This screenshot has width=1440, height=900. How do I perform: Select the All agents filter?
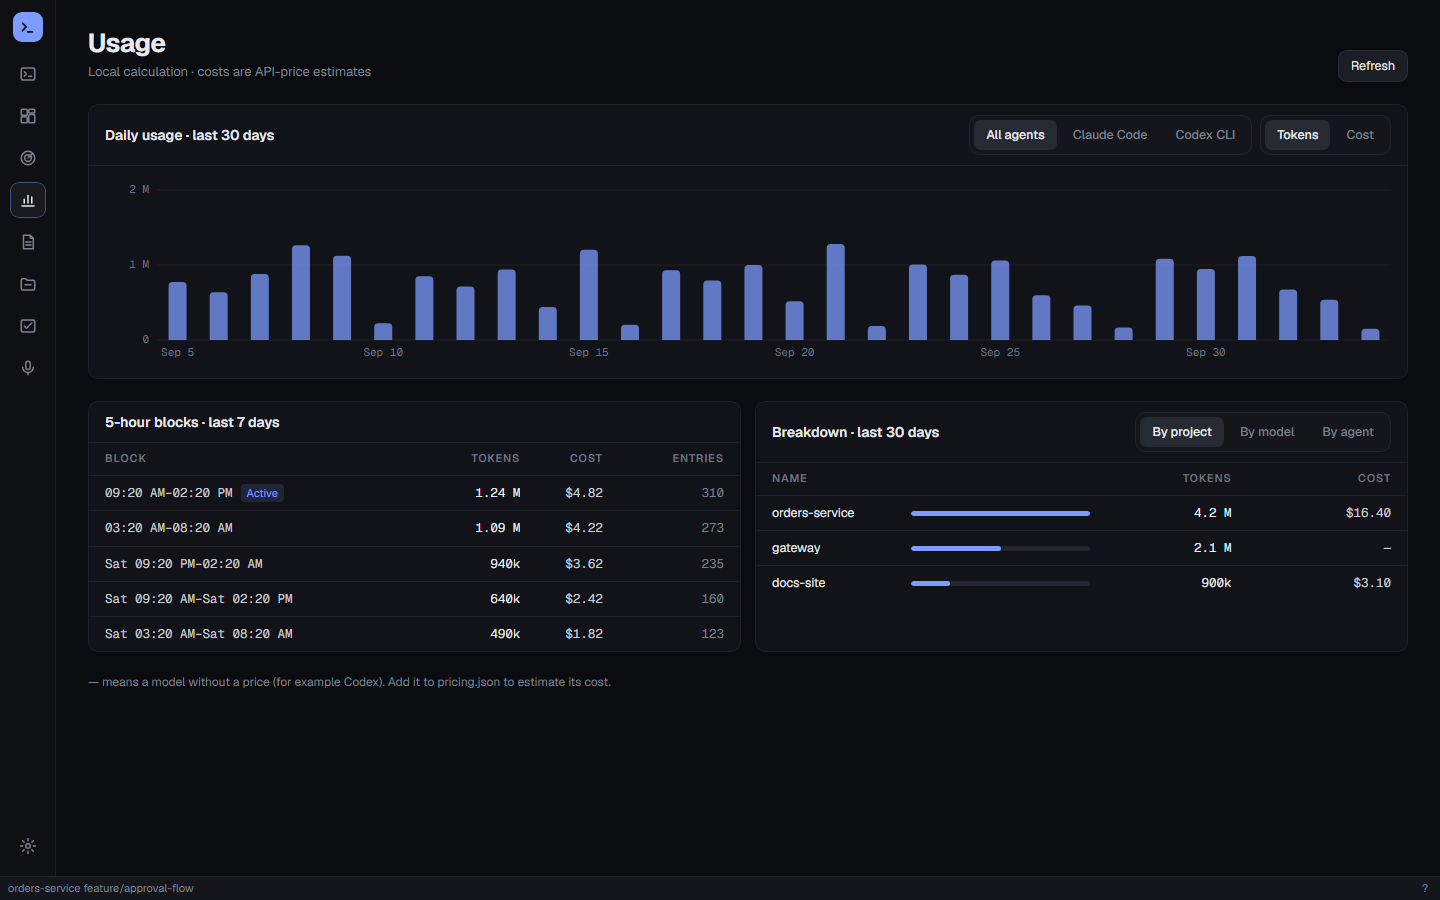click(1015, 135)
